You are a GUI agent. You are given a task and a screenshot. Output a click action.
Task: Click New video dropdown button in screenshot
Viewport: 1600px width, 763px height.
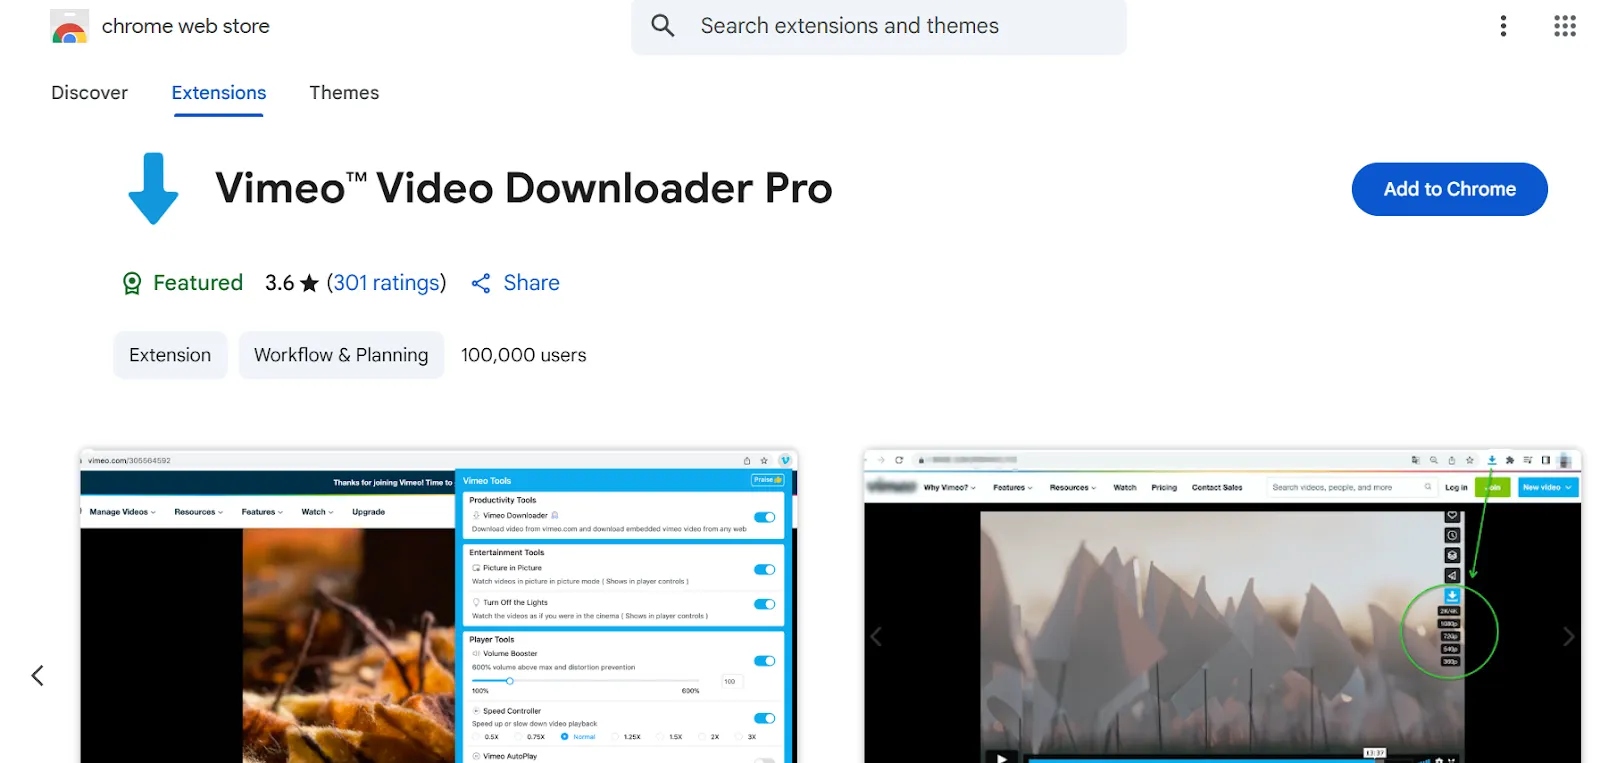pyautogui.click(x=1548, y=488)
